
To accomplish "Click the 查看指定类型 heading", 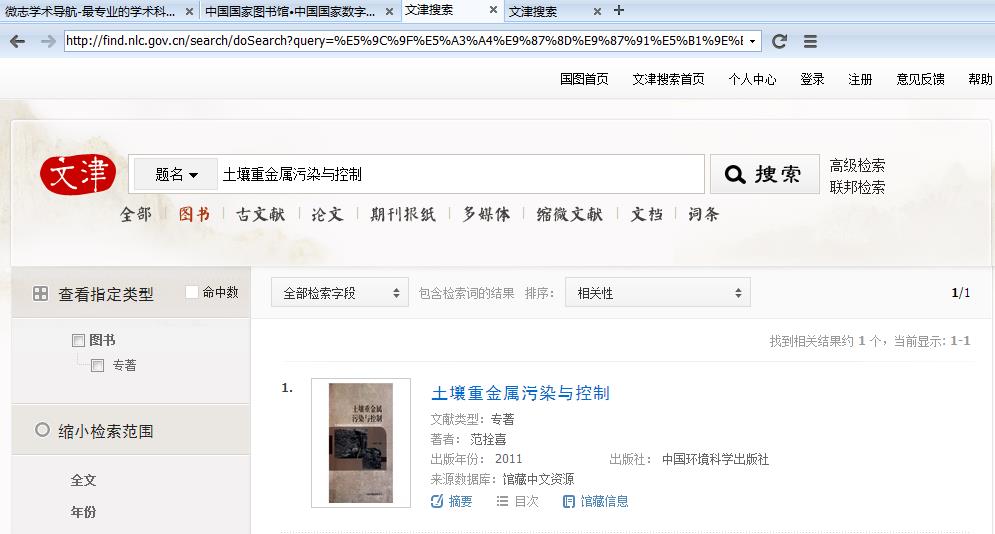I will coord(106,294).
